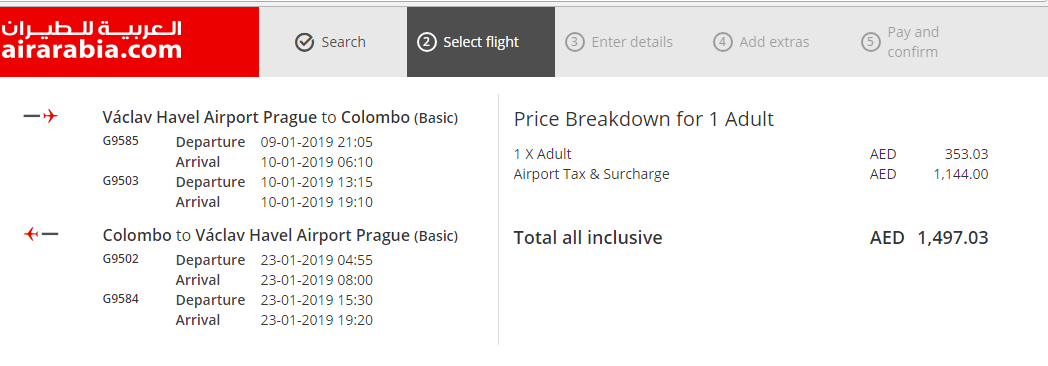Click the outbound flight plane icon

pos(41,117)
